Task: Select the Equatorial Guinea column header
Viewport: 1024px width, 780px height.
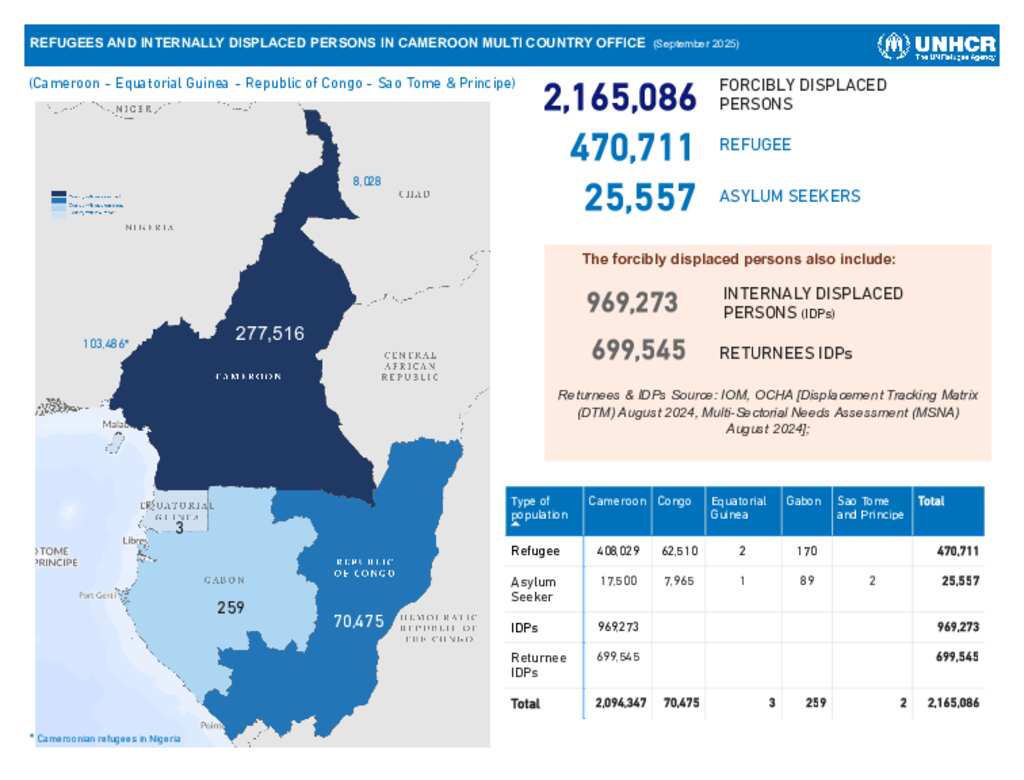Action: (738, 508)
